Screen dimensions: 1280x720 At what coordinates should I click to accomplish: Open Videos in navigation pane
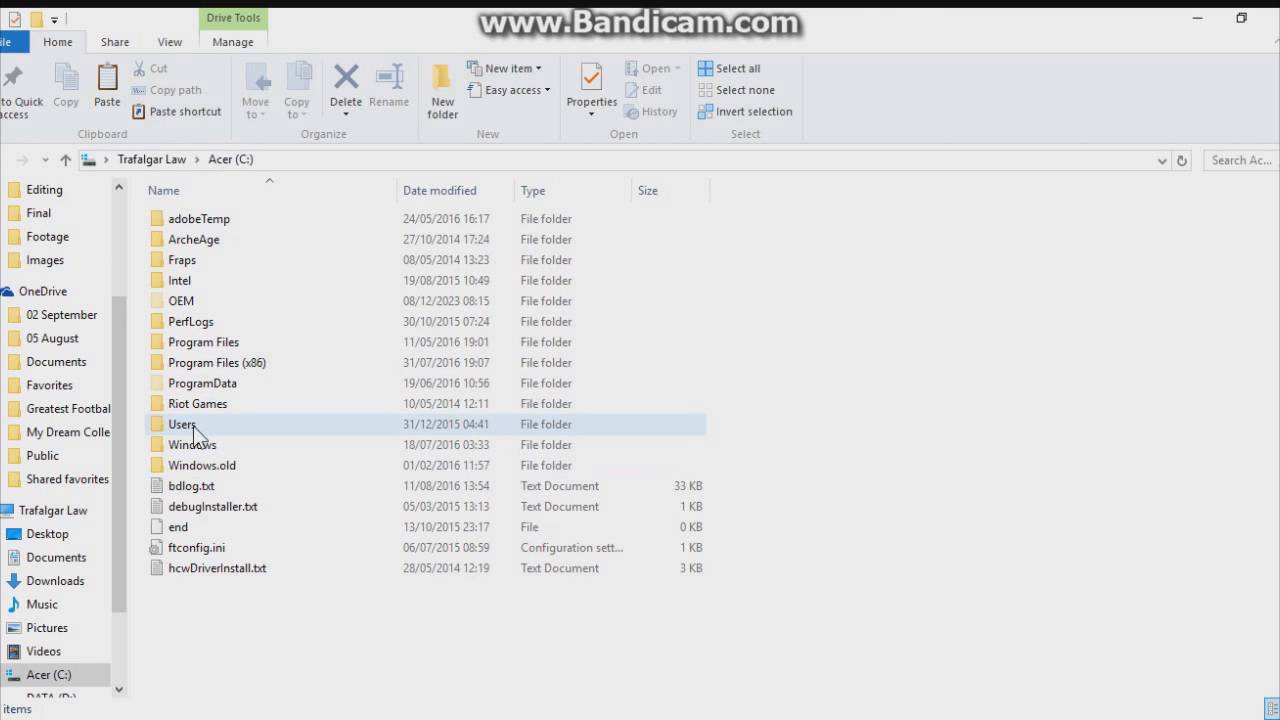pos(44,651)
